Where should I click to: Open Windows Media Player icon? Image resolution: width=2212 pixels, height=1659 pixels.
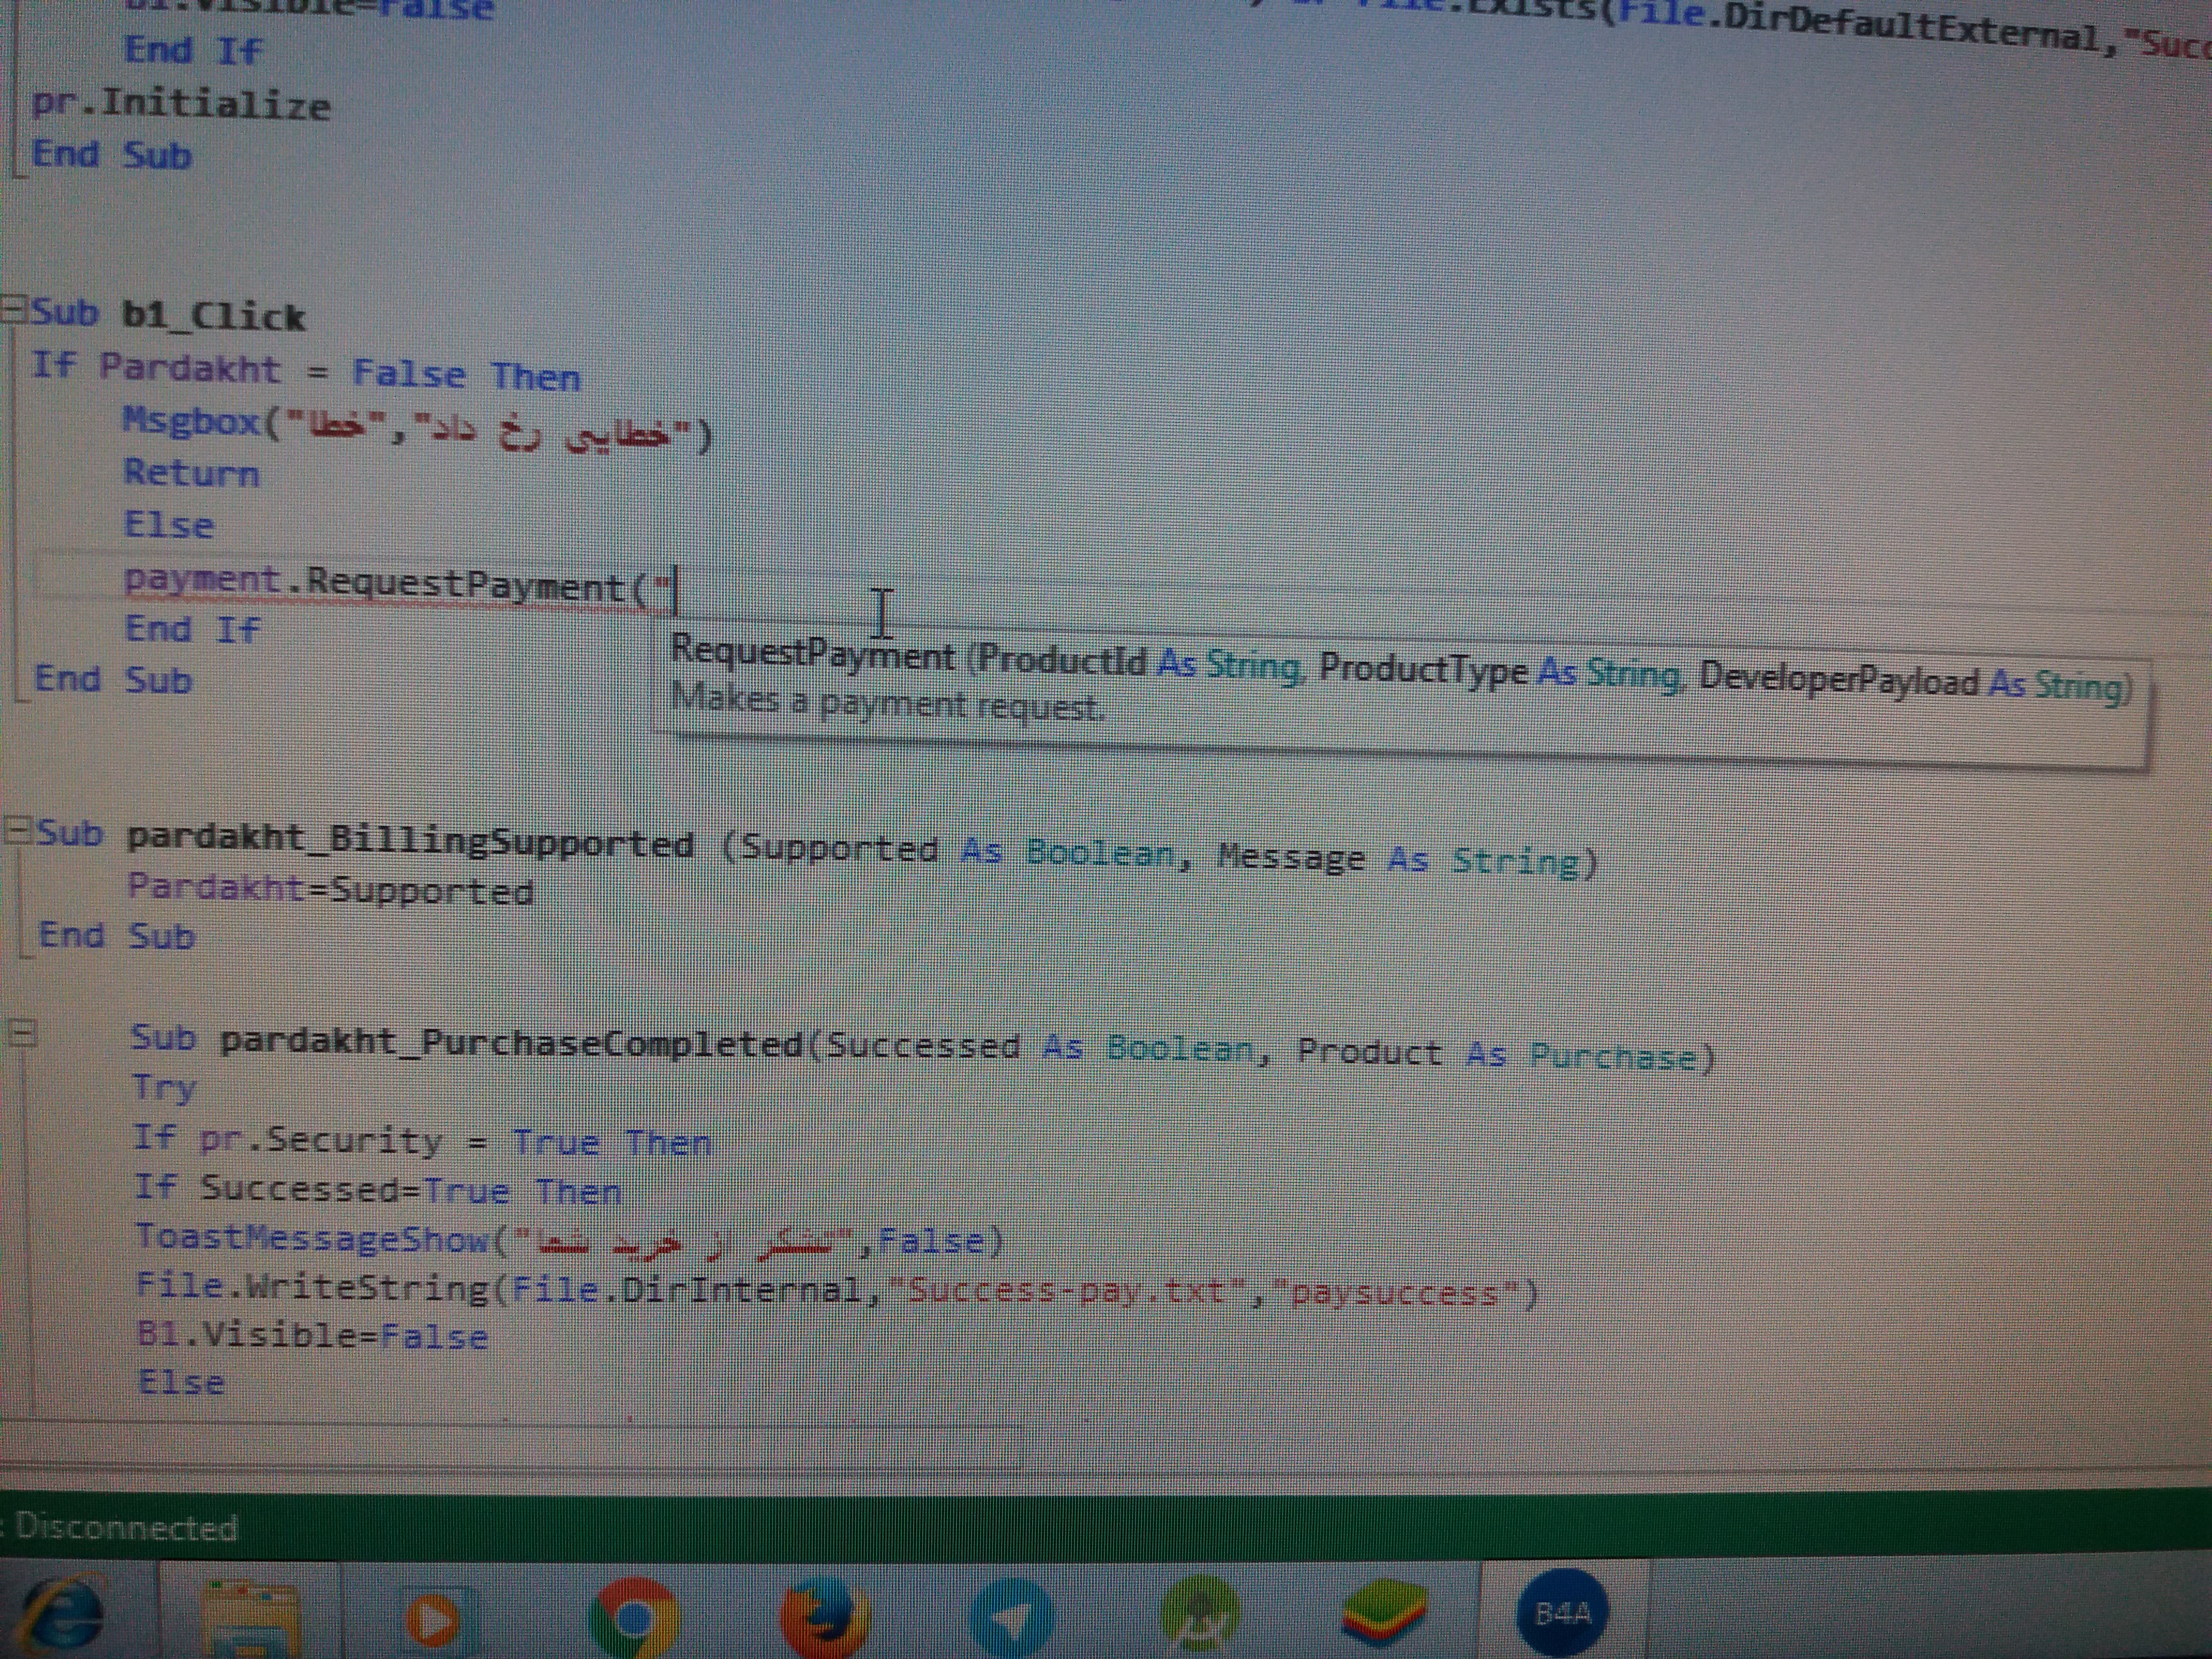434,1618
